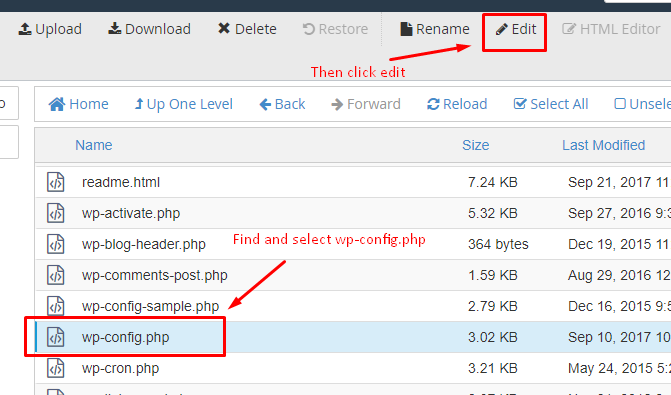Go Up One Level
This screenshot has height=395, width=671.
tap(184, 104)
